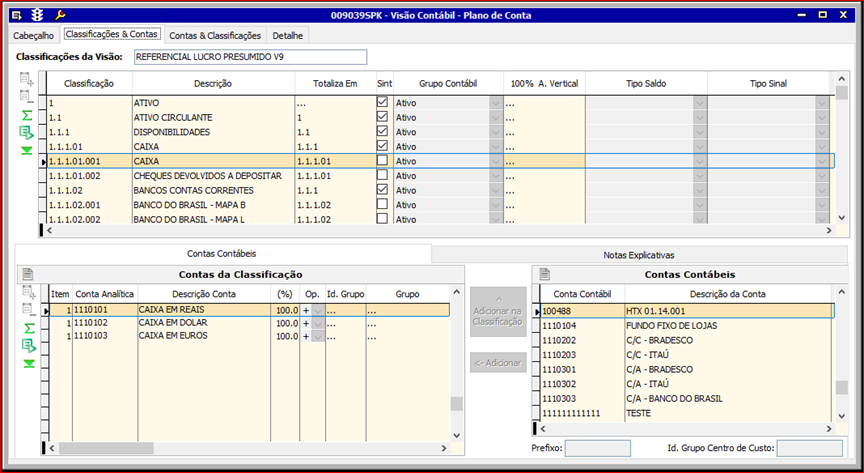Open the Notas Explicativas tab
864x473 pixels.
pyautogui.click(x=640, y=255)
